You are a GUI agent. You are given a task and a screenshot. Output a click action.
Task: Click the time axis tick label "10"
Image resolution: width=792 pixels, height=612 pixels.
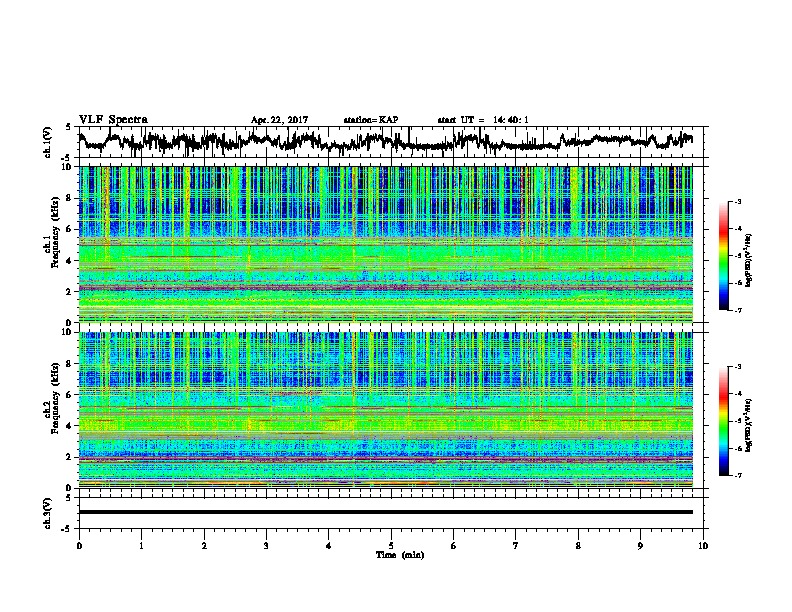point(703,546)
